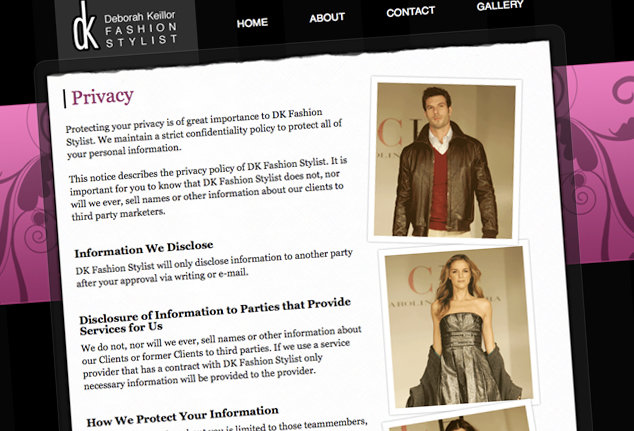Click How We Protect Your Information heading
The height and width of the screenshot is (431, 634).
(182, 416)
